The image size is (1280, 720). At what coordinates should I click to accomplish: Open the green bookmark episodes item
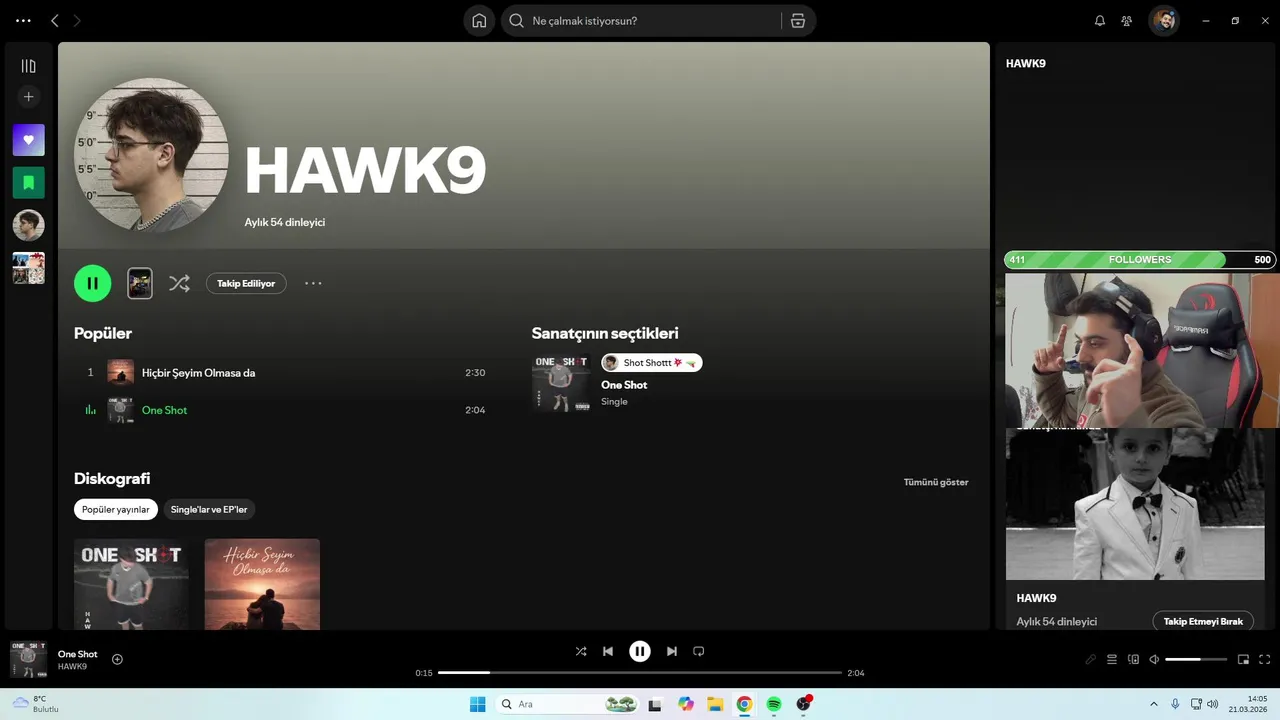28,183
